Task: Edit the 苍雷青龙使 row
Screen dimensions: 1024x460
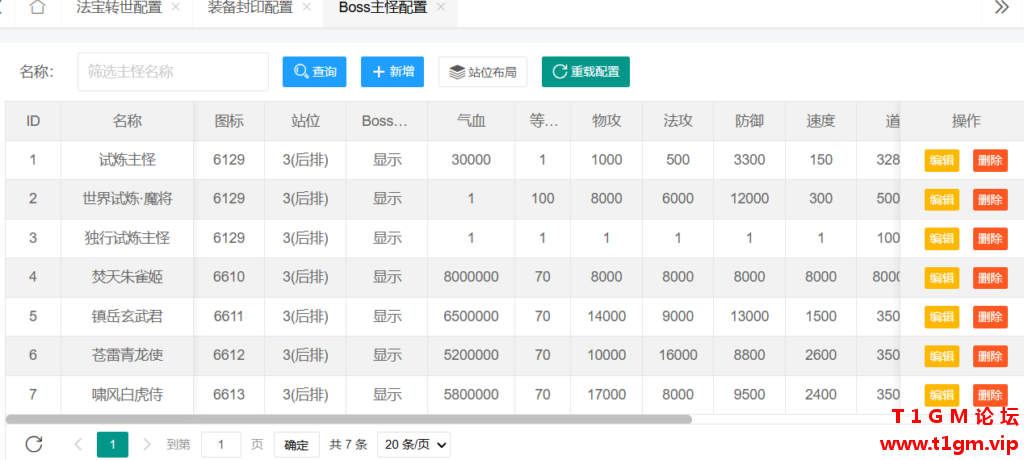Action: click(942, 356)
